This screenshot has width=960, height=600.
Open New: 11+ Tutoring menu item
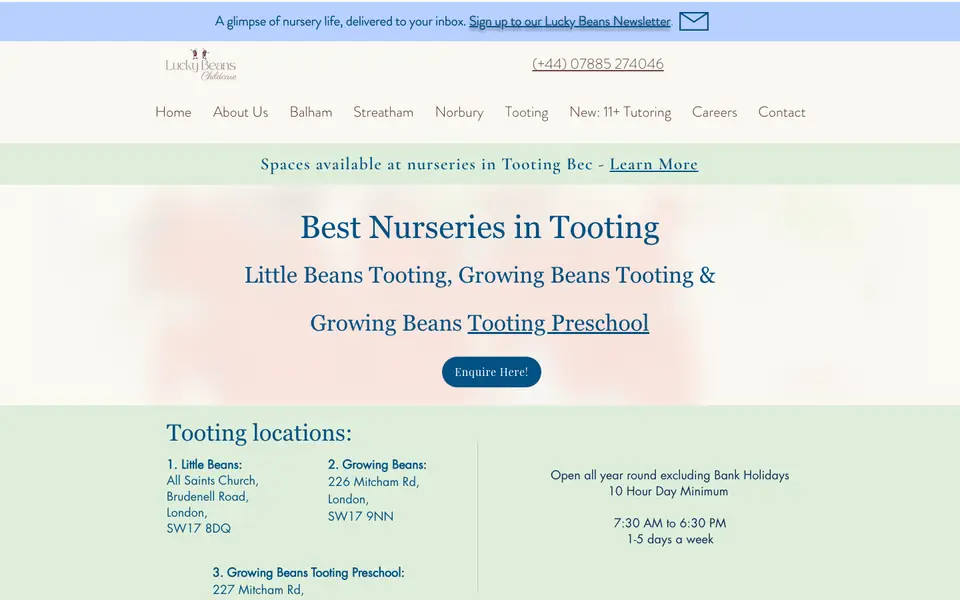[x=620, y=112]
